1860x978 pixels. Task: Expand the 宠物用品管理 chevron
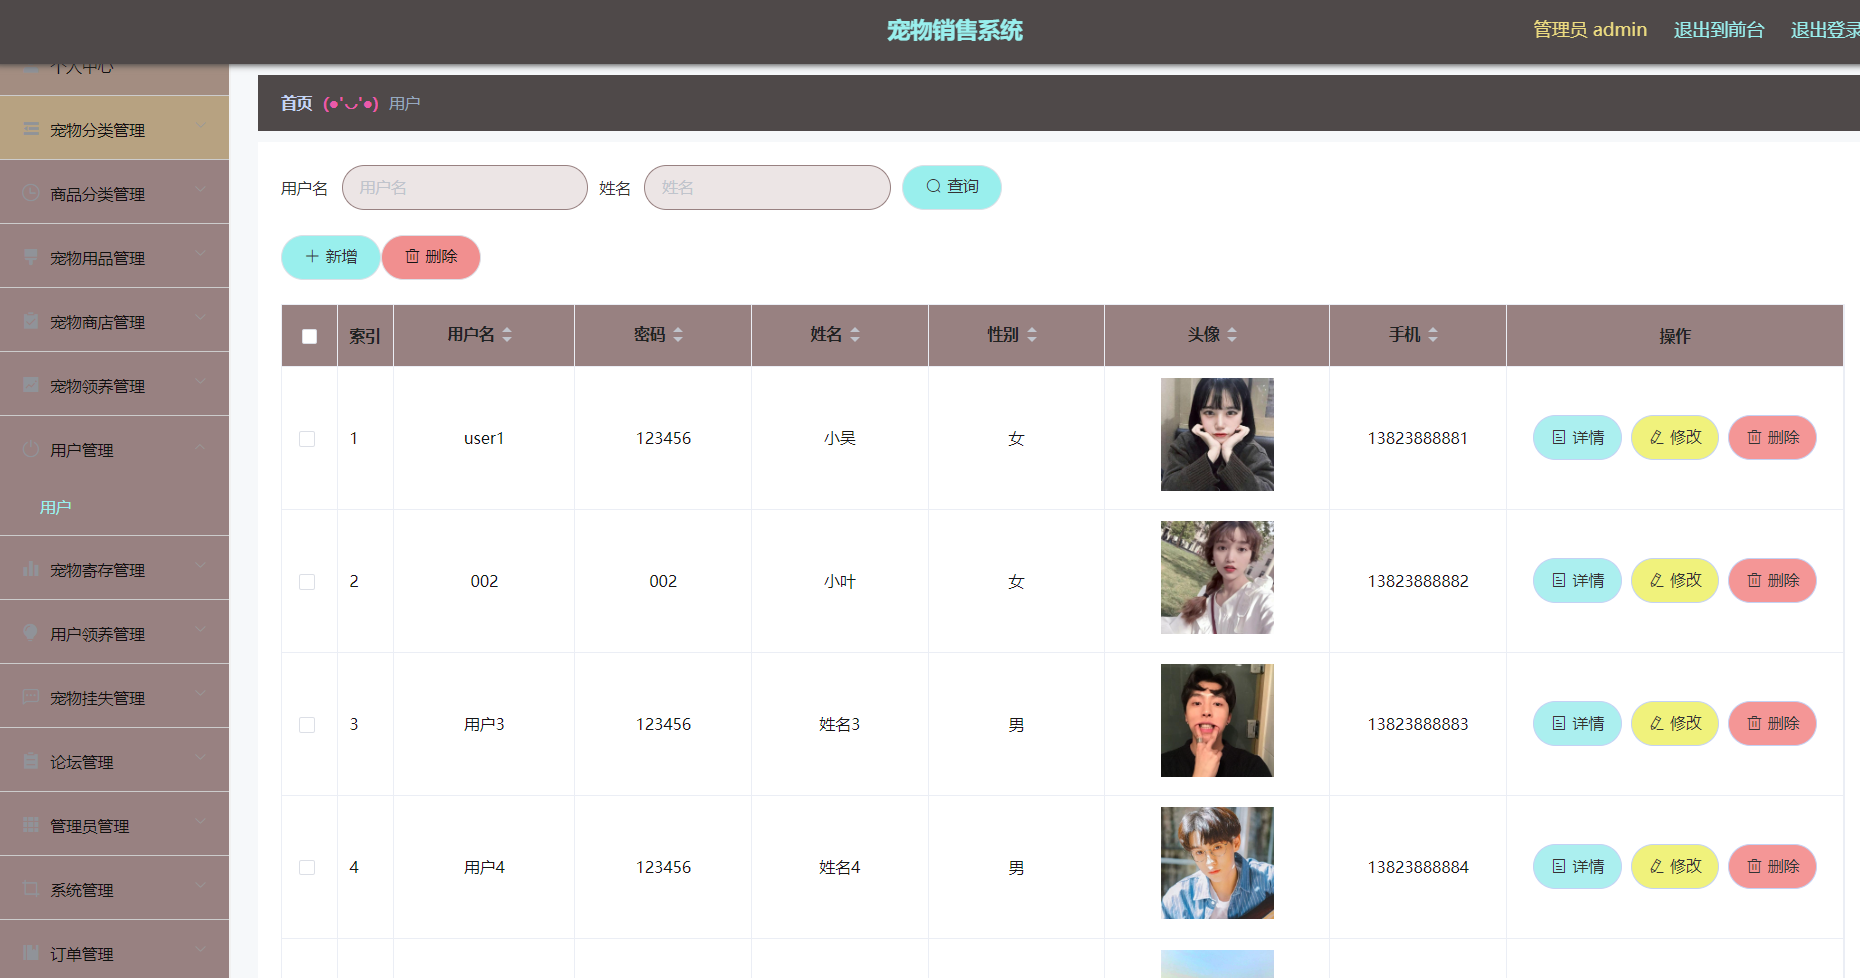click(201, 253)
